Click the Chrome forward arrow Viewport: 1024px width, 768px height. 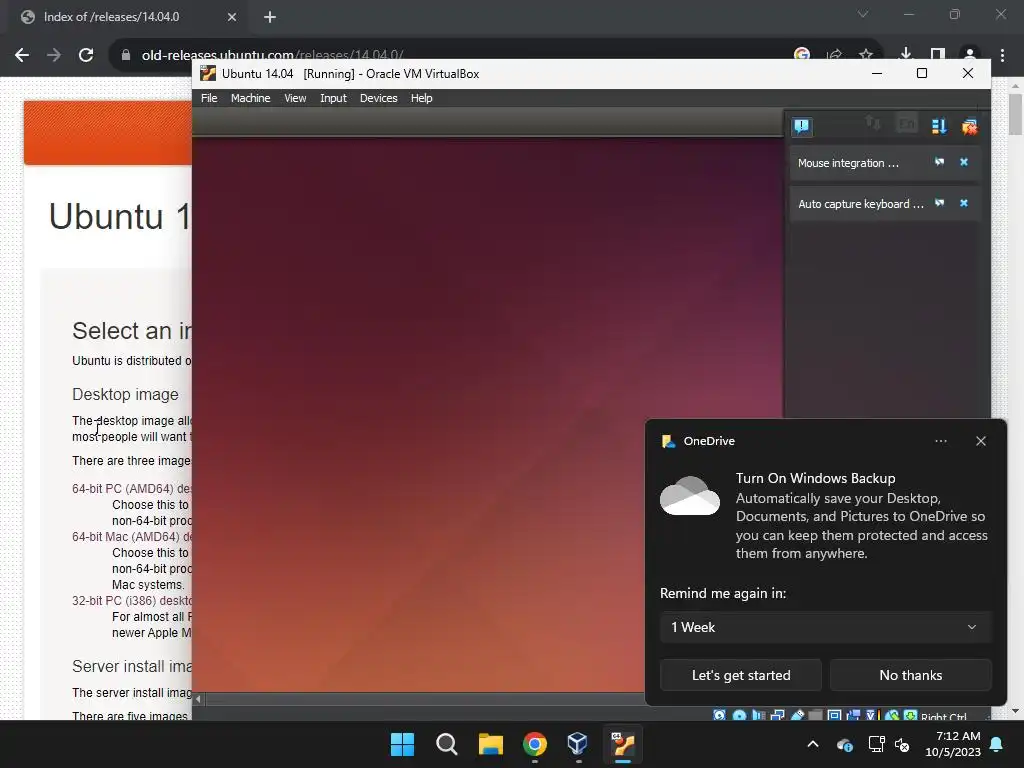pos(54,55)
